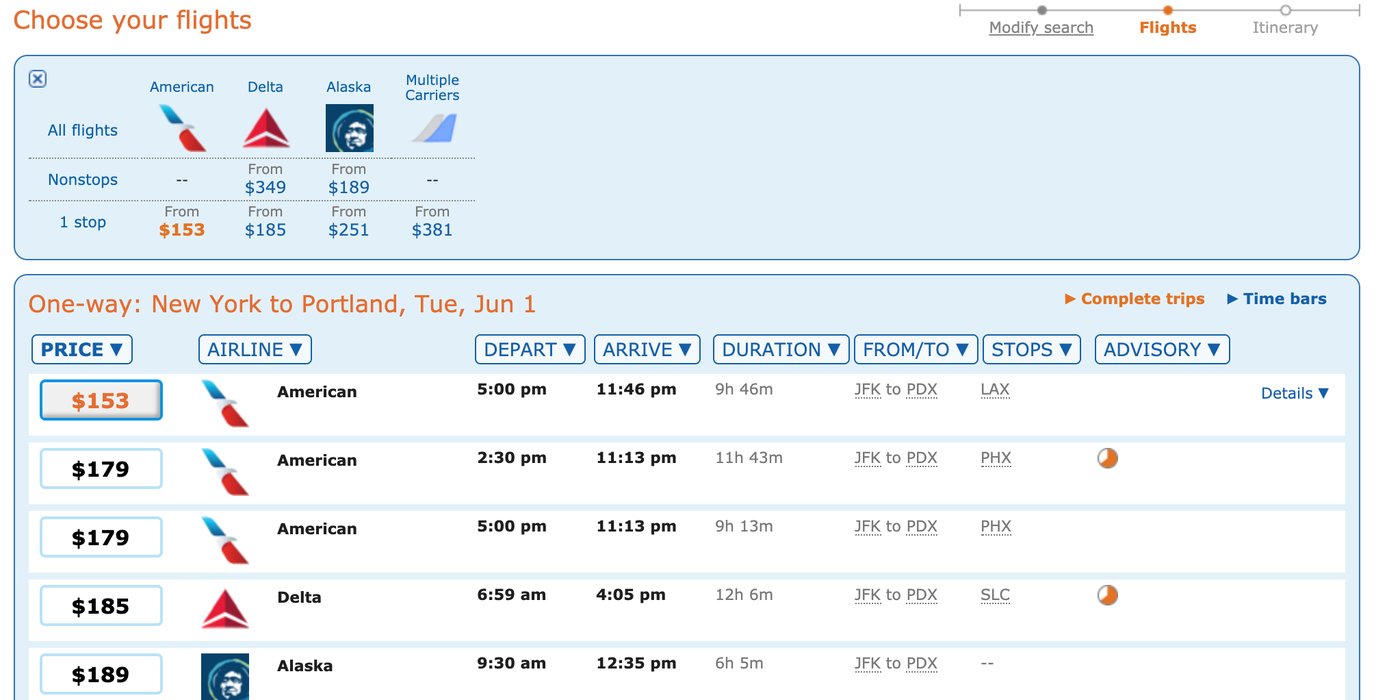The height and width of the screenshot is (700, 1400).
Task: Close the airline comparison matrix
Action: pyautogui.click(x=37, y=78)
